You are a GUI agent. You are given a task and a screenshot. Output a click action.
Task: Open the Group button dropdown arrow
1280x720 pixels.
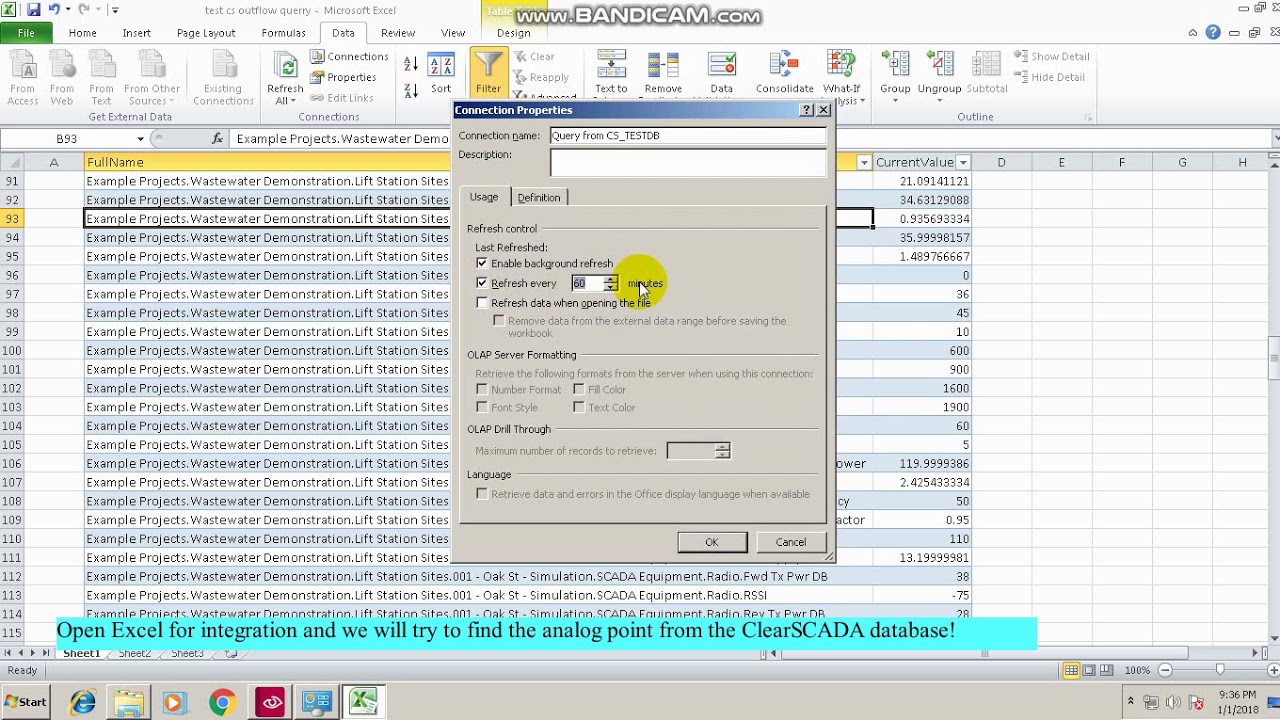pyautogui.click(x=895, y=100)
